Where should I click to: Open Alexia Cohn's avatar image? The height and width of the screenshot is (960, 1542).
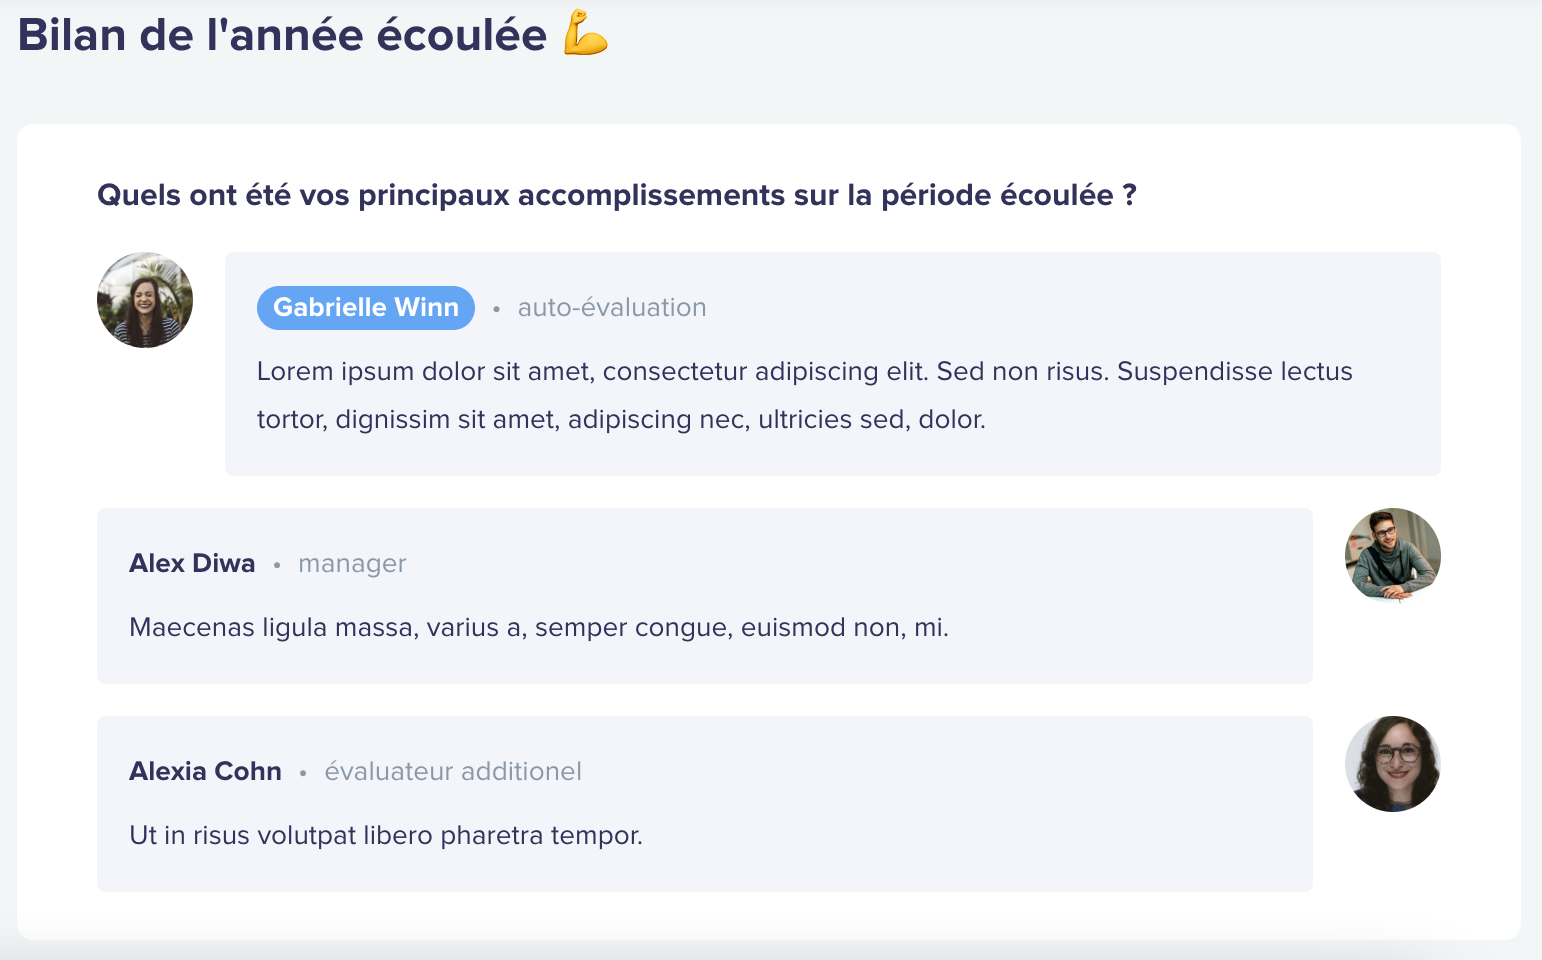pyautogui.click(x=1393, y=764)
